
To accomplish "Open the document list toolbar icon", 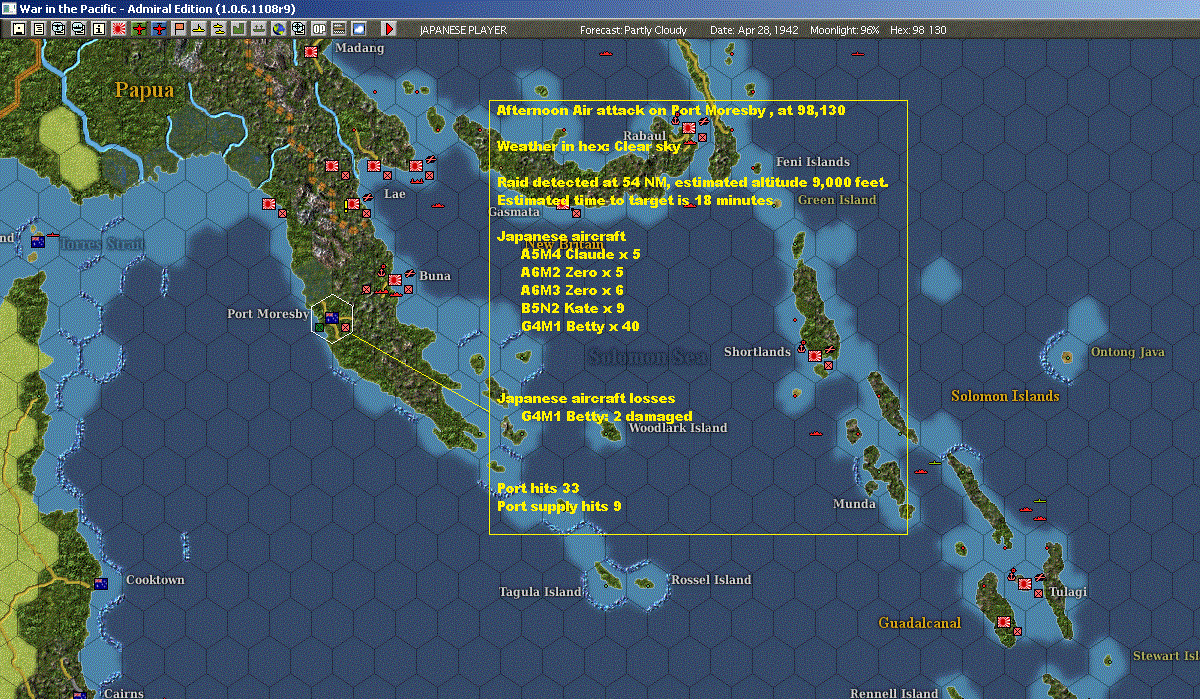I will [39, 29].
